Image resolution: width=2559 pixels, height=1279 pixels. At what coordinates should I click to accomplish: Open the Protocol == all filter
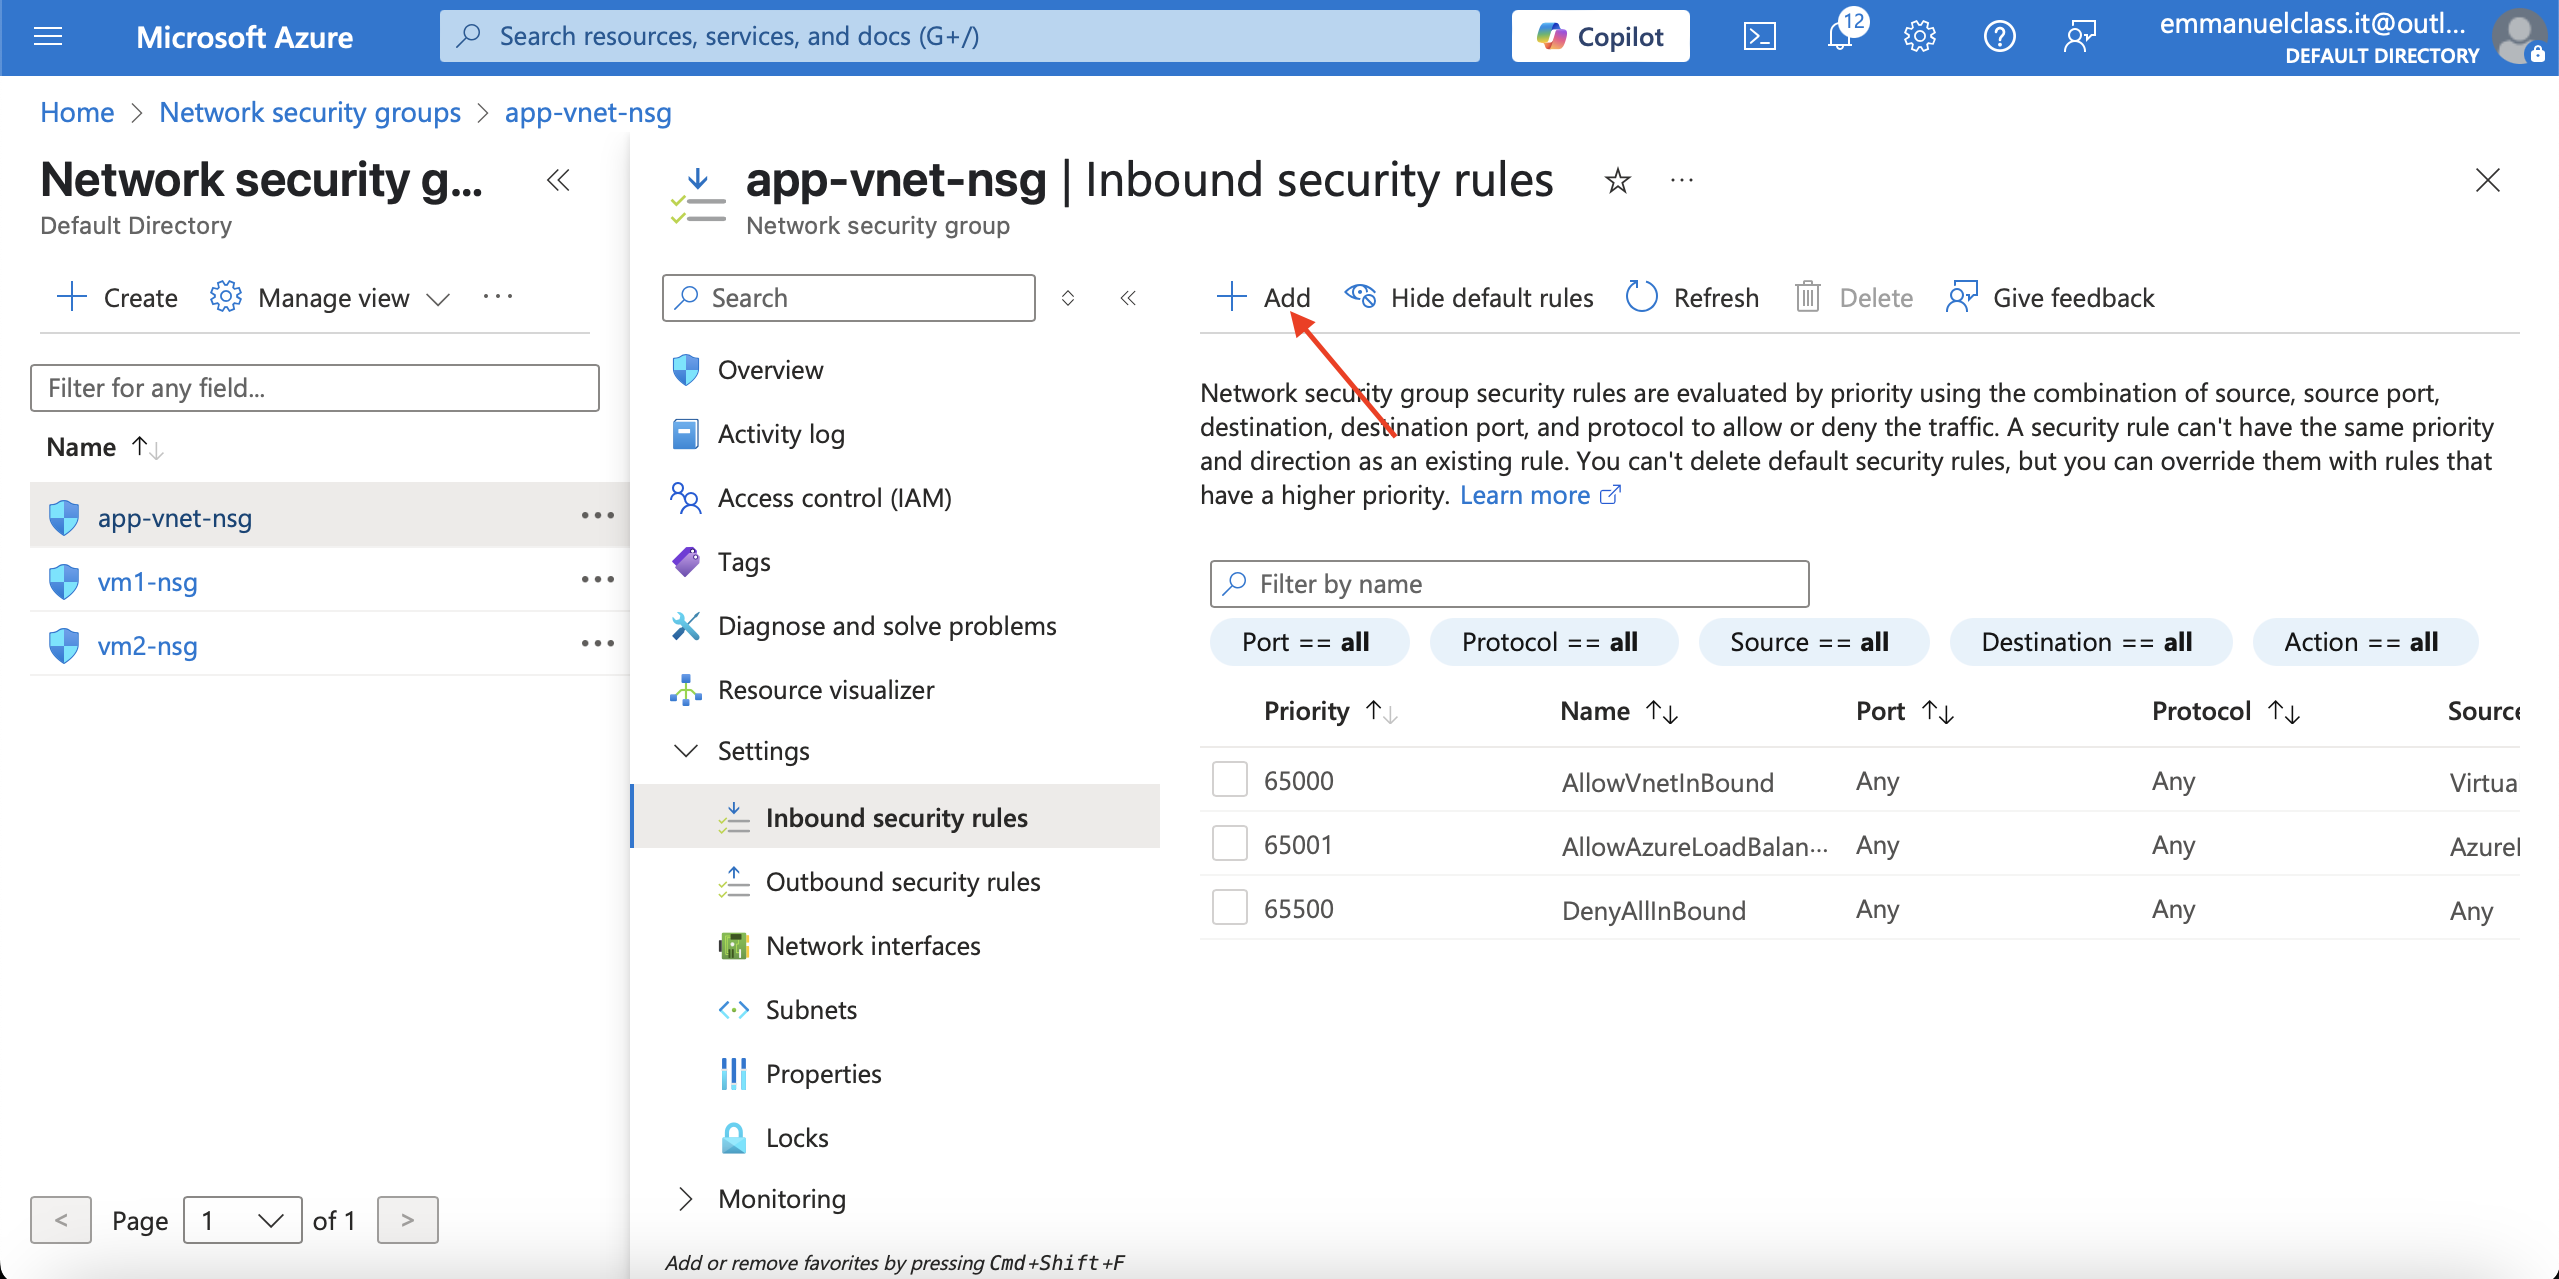click(x=1553, y=642)
